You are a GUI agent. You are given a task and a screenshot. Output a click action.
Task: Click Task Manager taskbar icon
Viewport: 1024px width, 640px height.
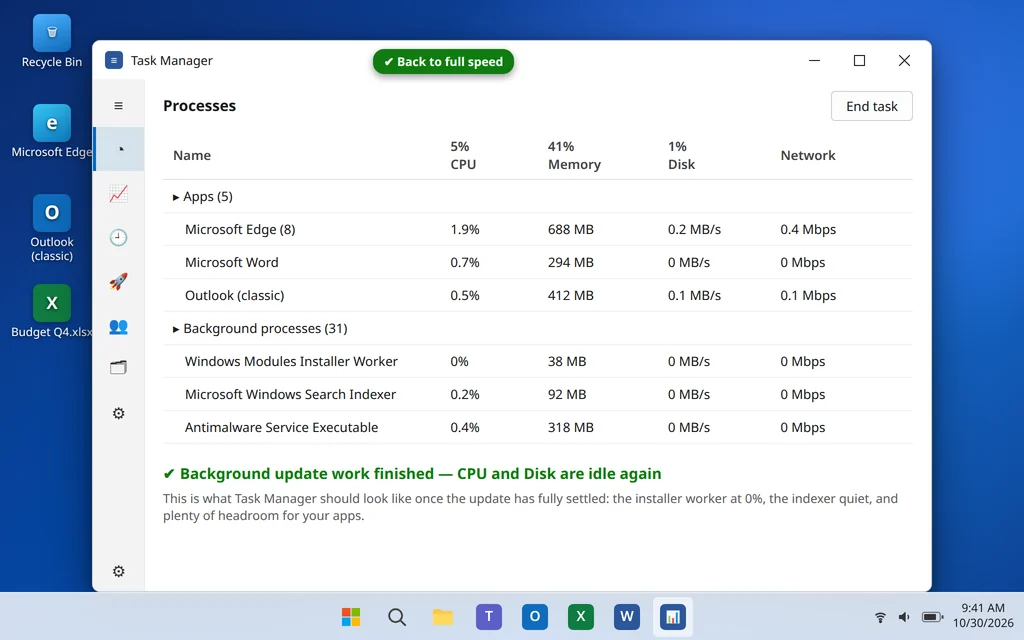[x=673, y=616]
